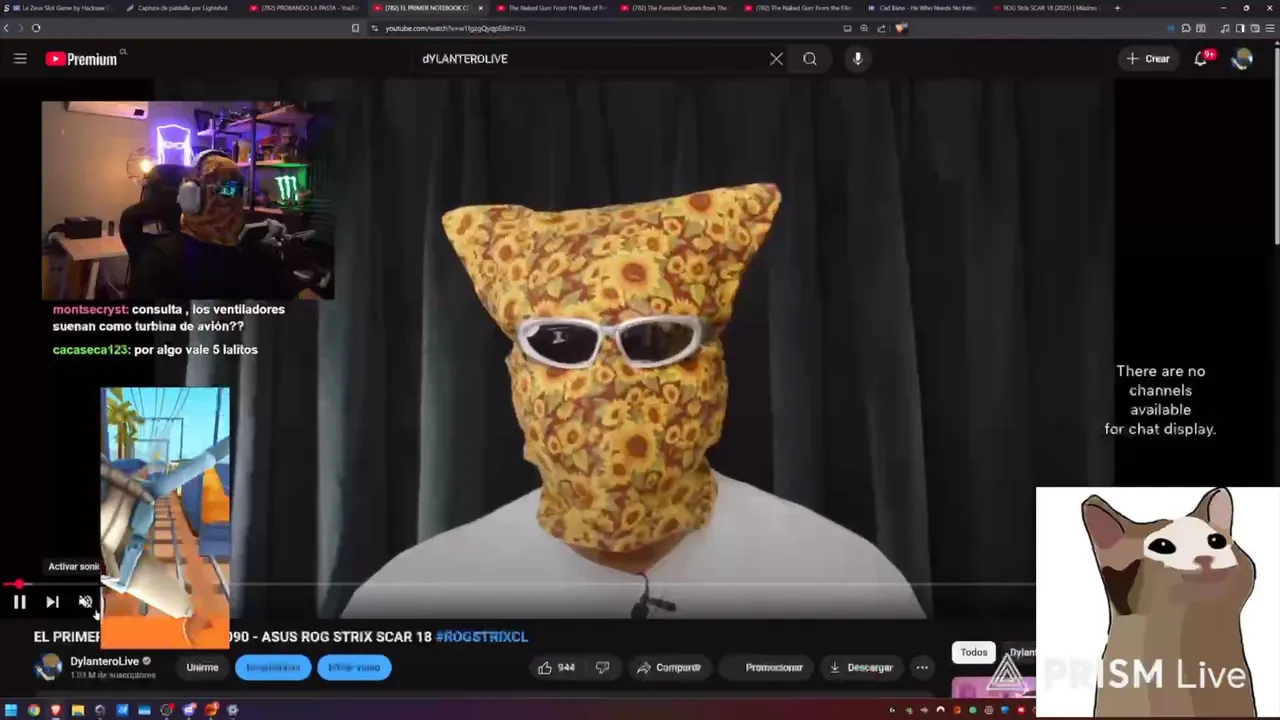1280x720 pixels.
Task: Reload the page
Action: coord(36,28)
